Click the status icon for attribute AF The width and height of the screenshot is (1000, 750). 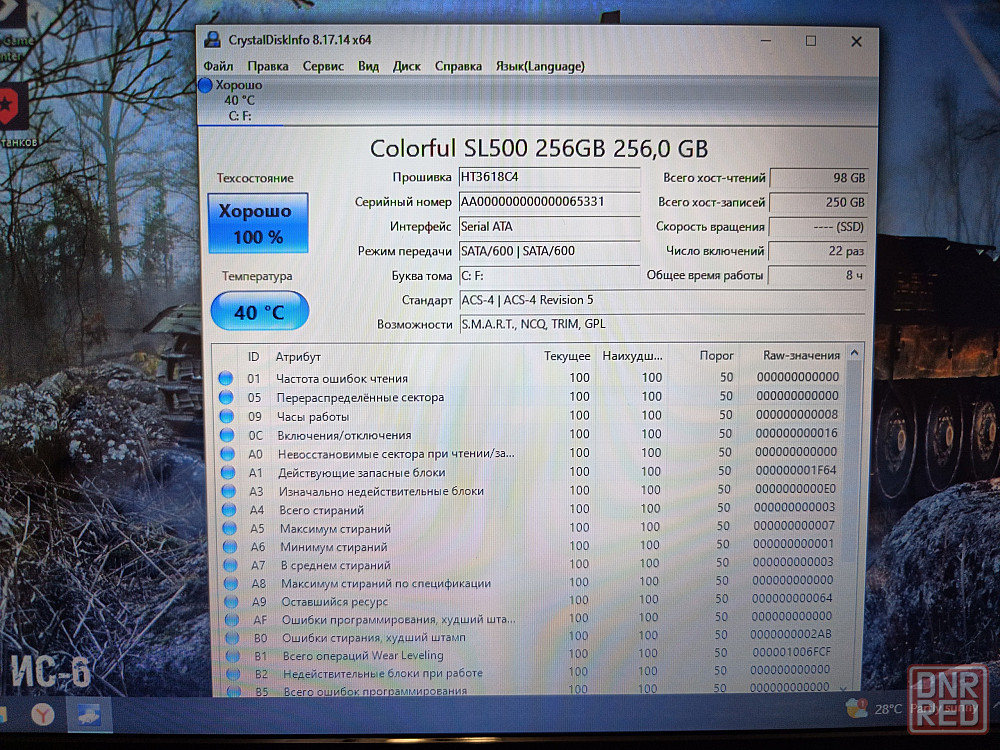pos(232,619)
